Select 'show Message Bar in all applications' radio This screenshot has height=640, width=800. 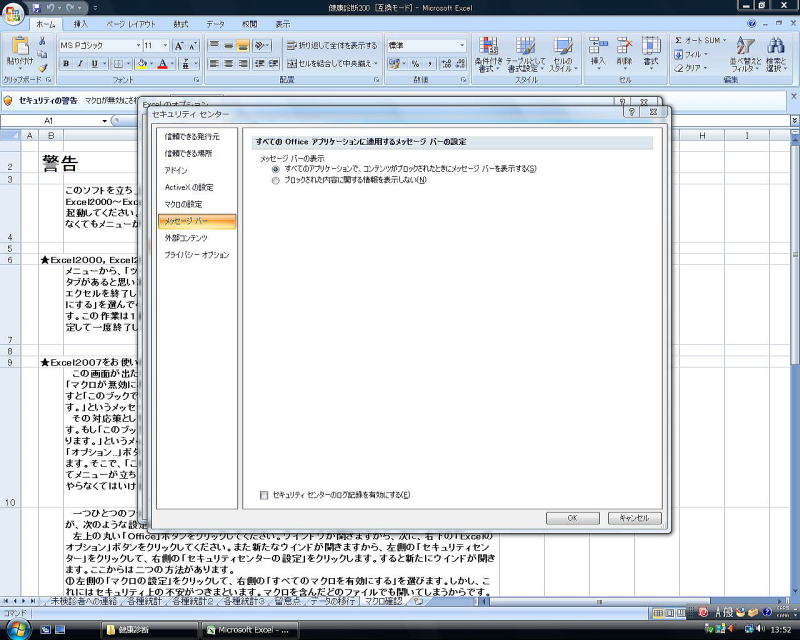tap(276, 169)
